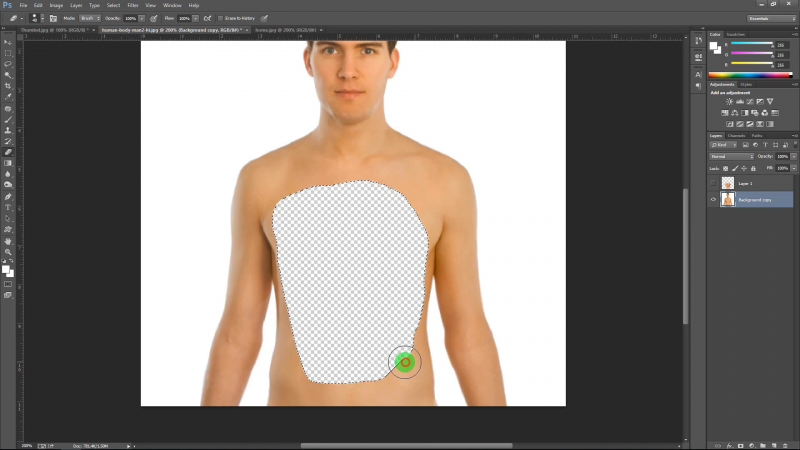Open History panel icon in collapsed dock
Screen dimensions: 800x450
click(698, 40)
